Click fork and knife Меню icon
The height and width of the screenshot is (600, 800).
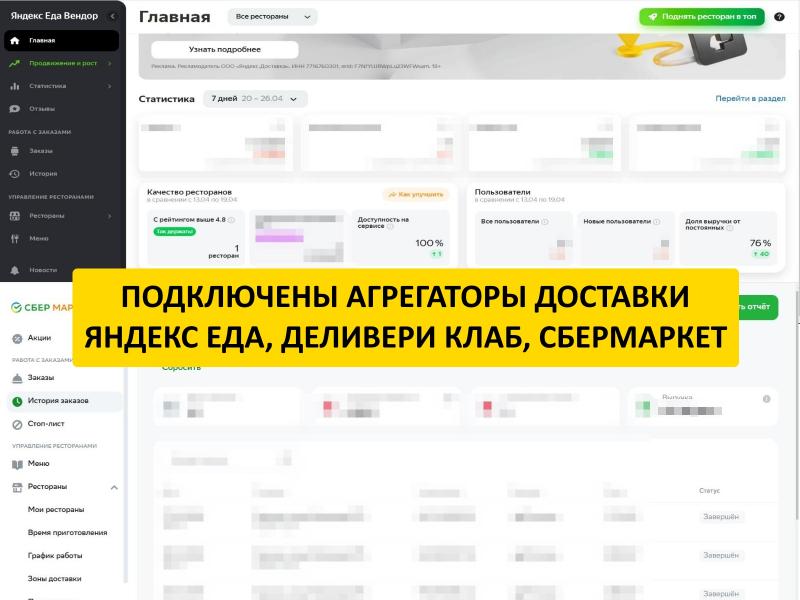(15, 238)
